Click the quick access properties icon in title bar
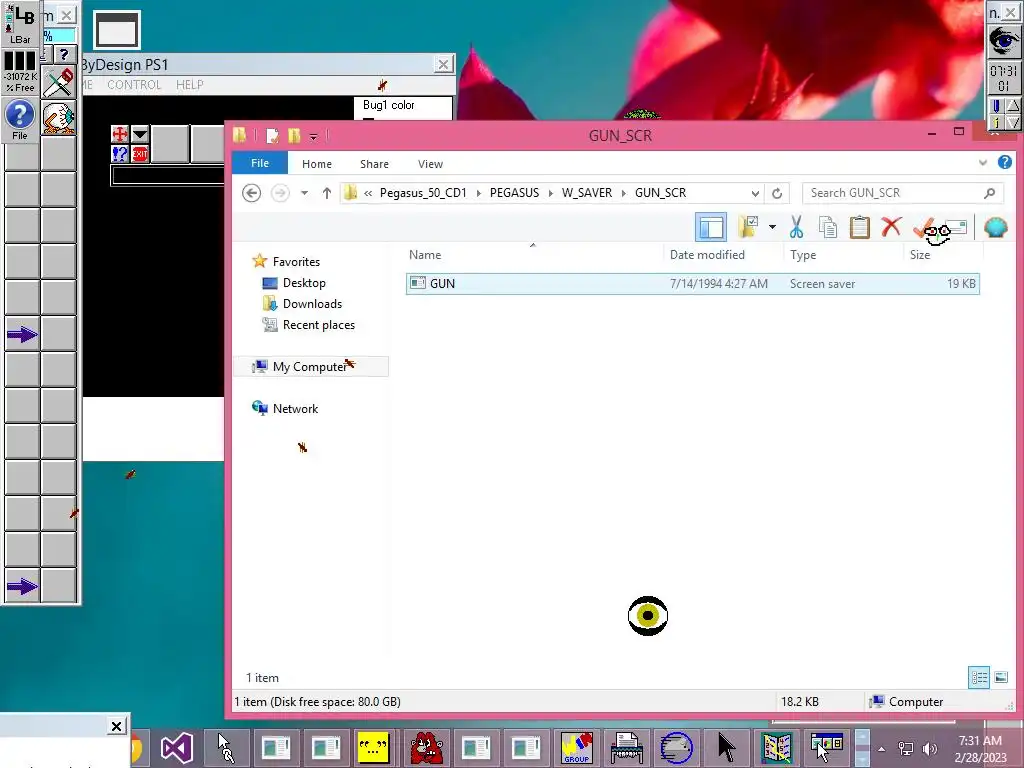Screen dimensions: 1024x768 pyautogui.click(x=272, y=136)
